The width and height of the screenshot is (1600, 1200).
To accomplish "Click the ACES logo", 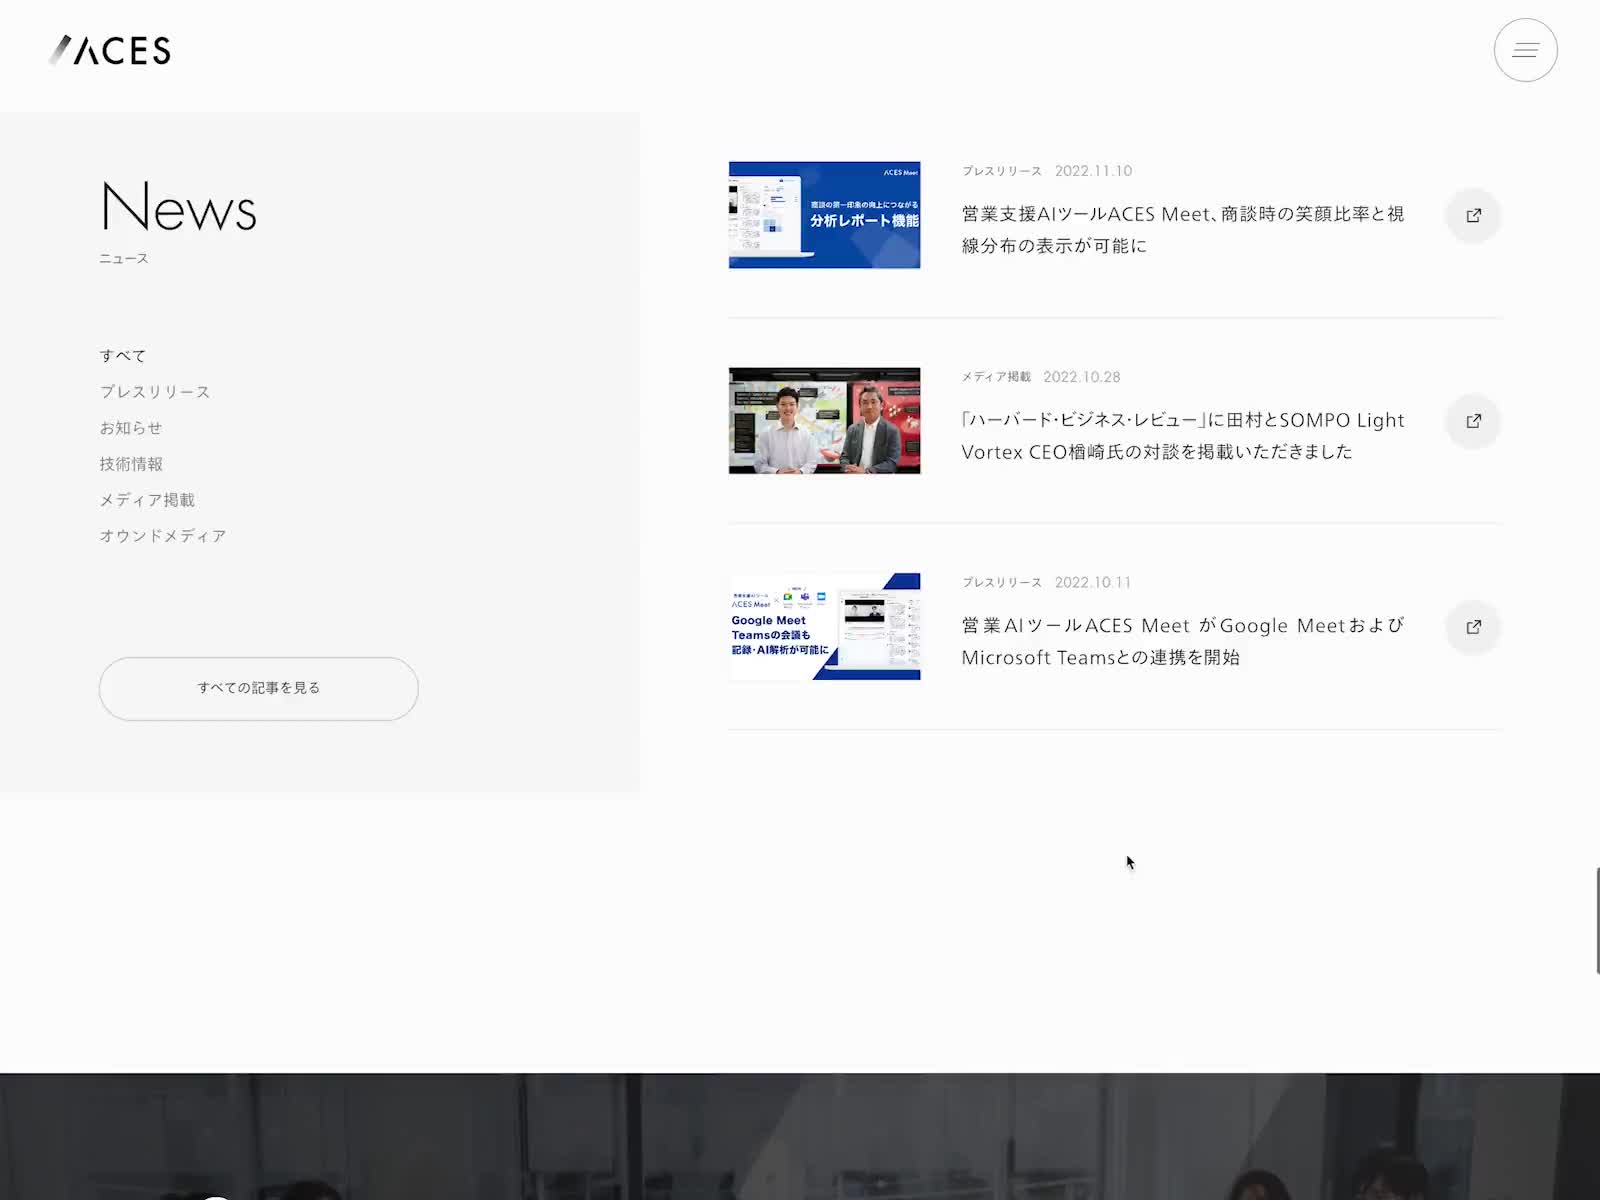I will (x=110, y=50).
